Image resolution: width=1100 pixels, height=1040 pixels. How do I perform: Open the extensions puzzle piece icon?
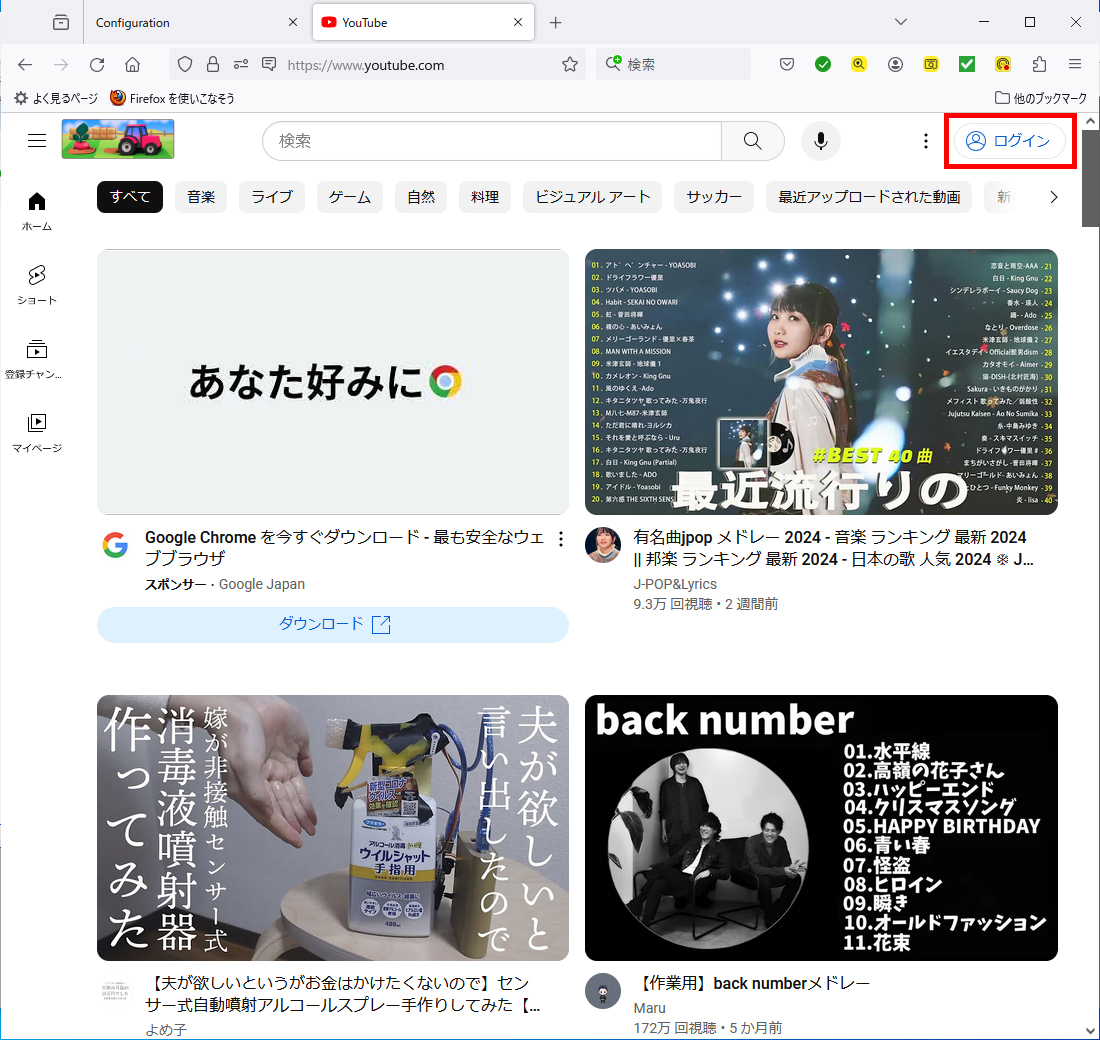pos(1039,65)
